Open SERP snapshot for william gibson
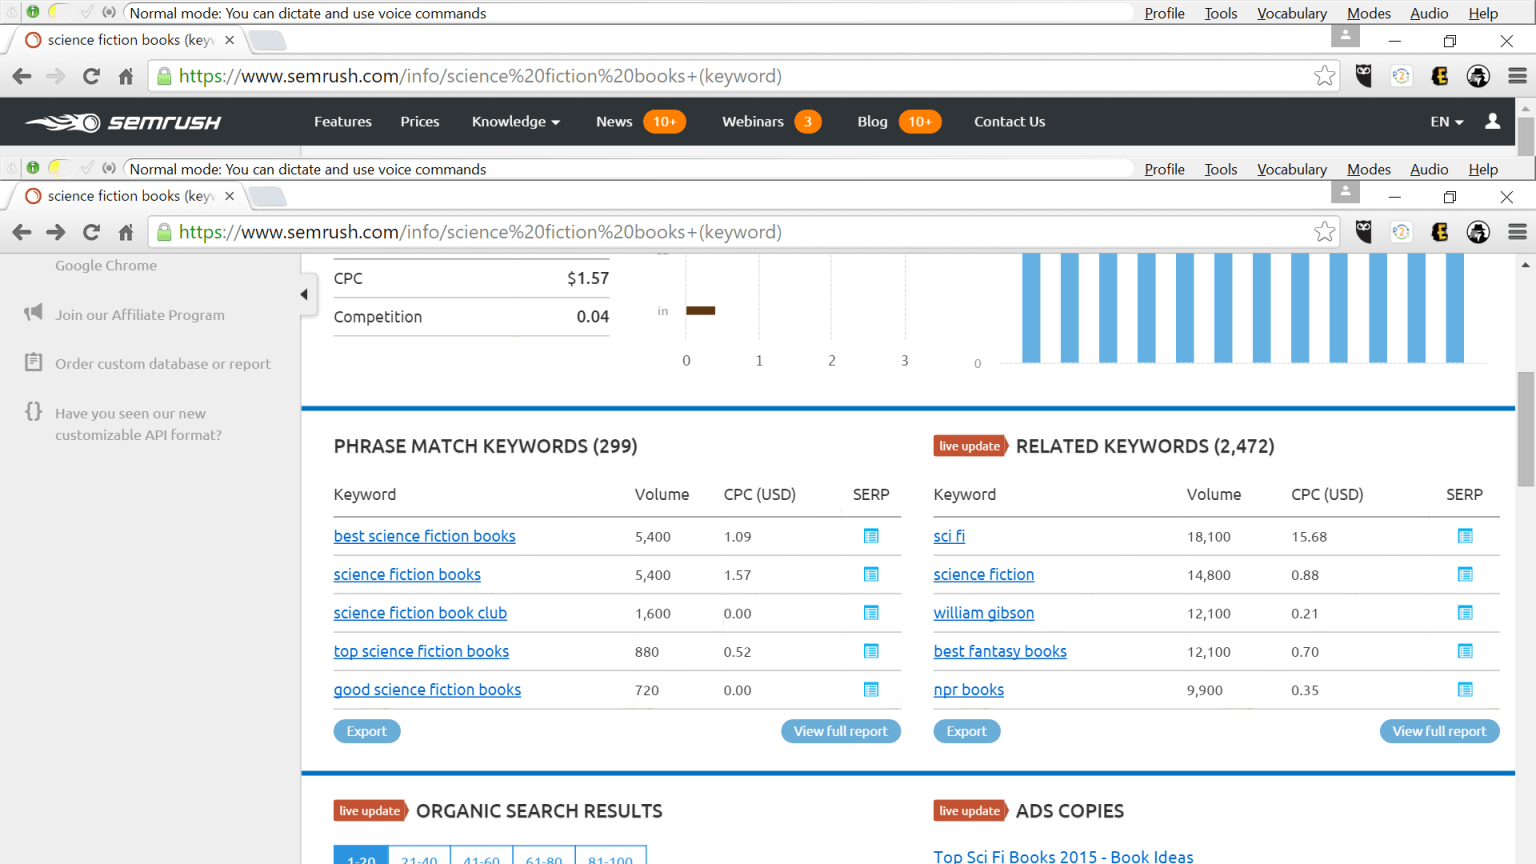Screen dimensions: 1536x864 click(1465, 613)
